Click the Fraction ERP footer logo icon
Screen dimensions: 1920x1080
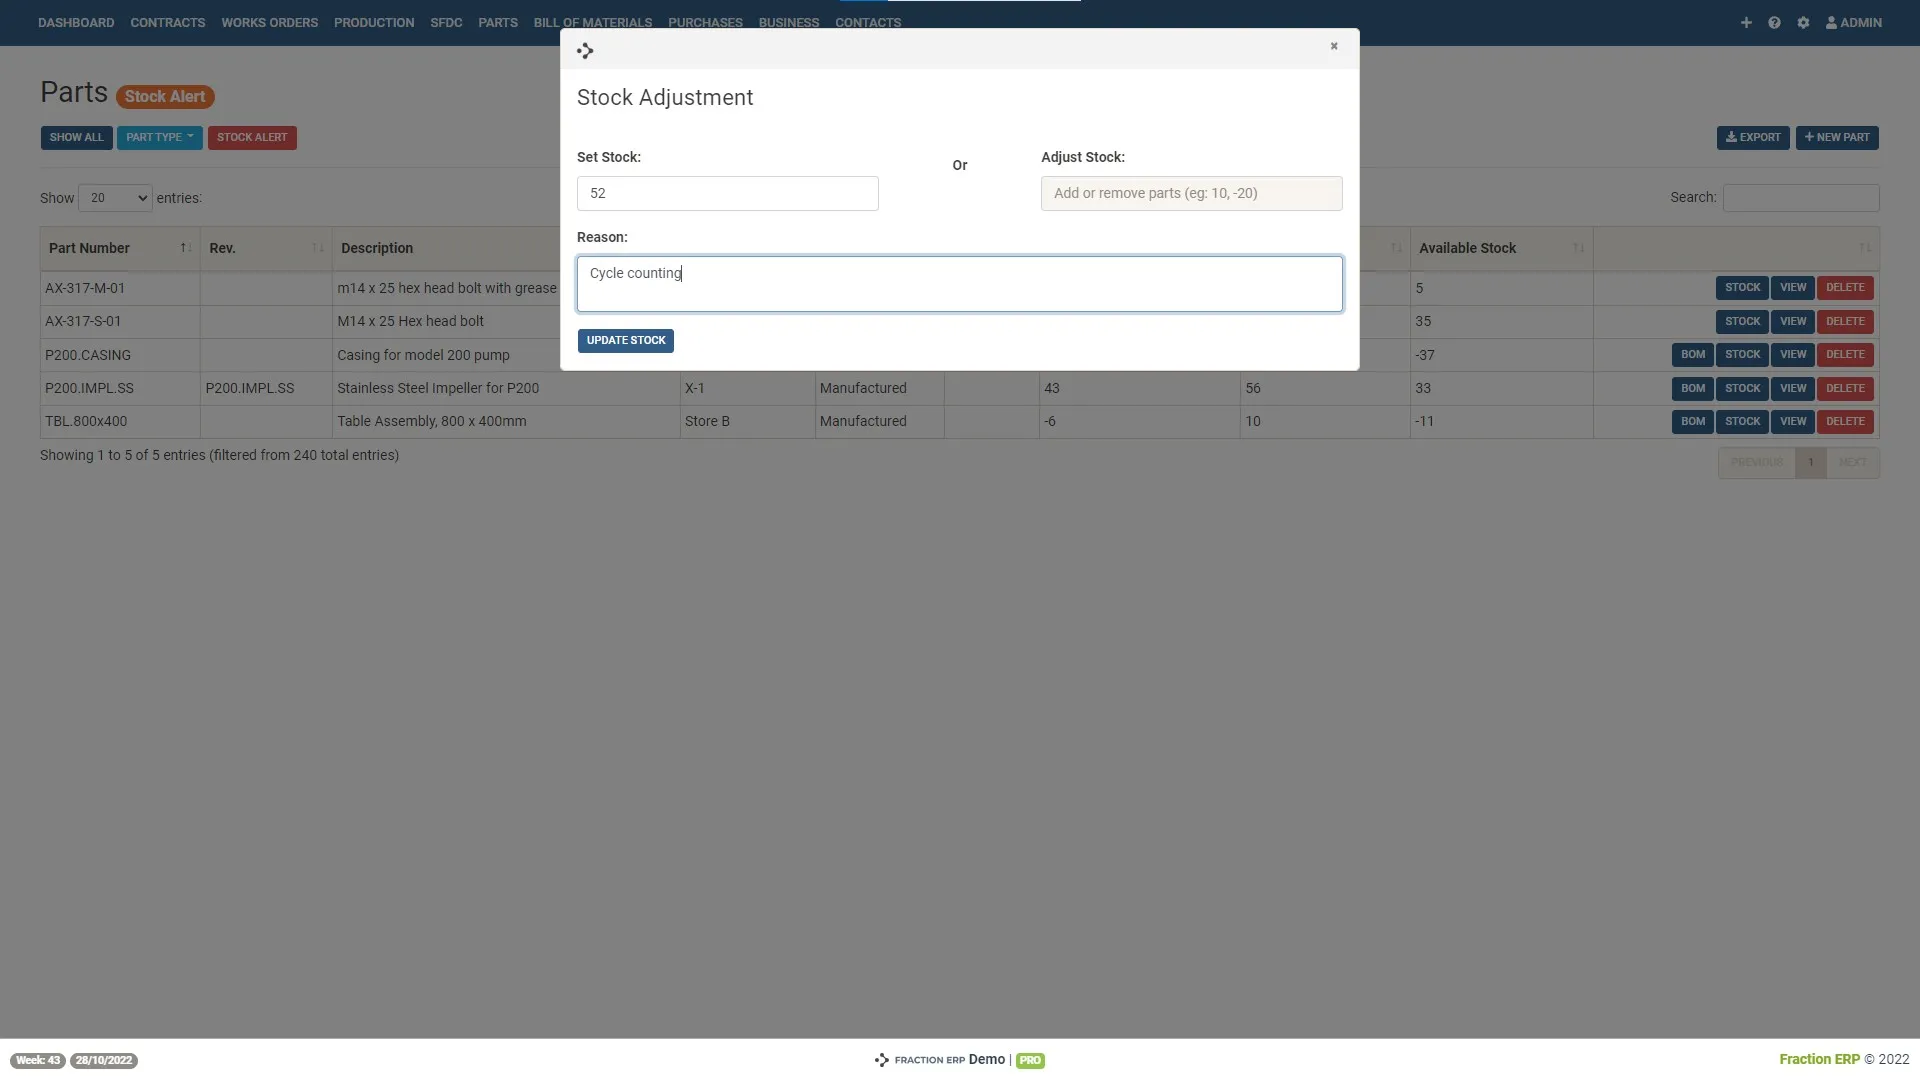click(881, 1060)
